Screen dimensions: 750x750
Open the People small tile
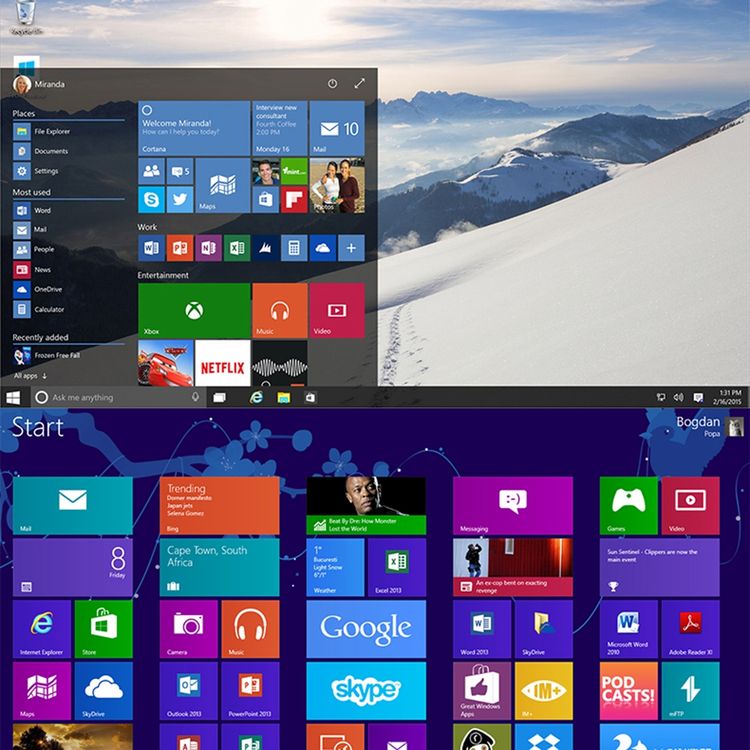coord(151,171)
